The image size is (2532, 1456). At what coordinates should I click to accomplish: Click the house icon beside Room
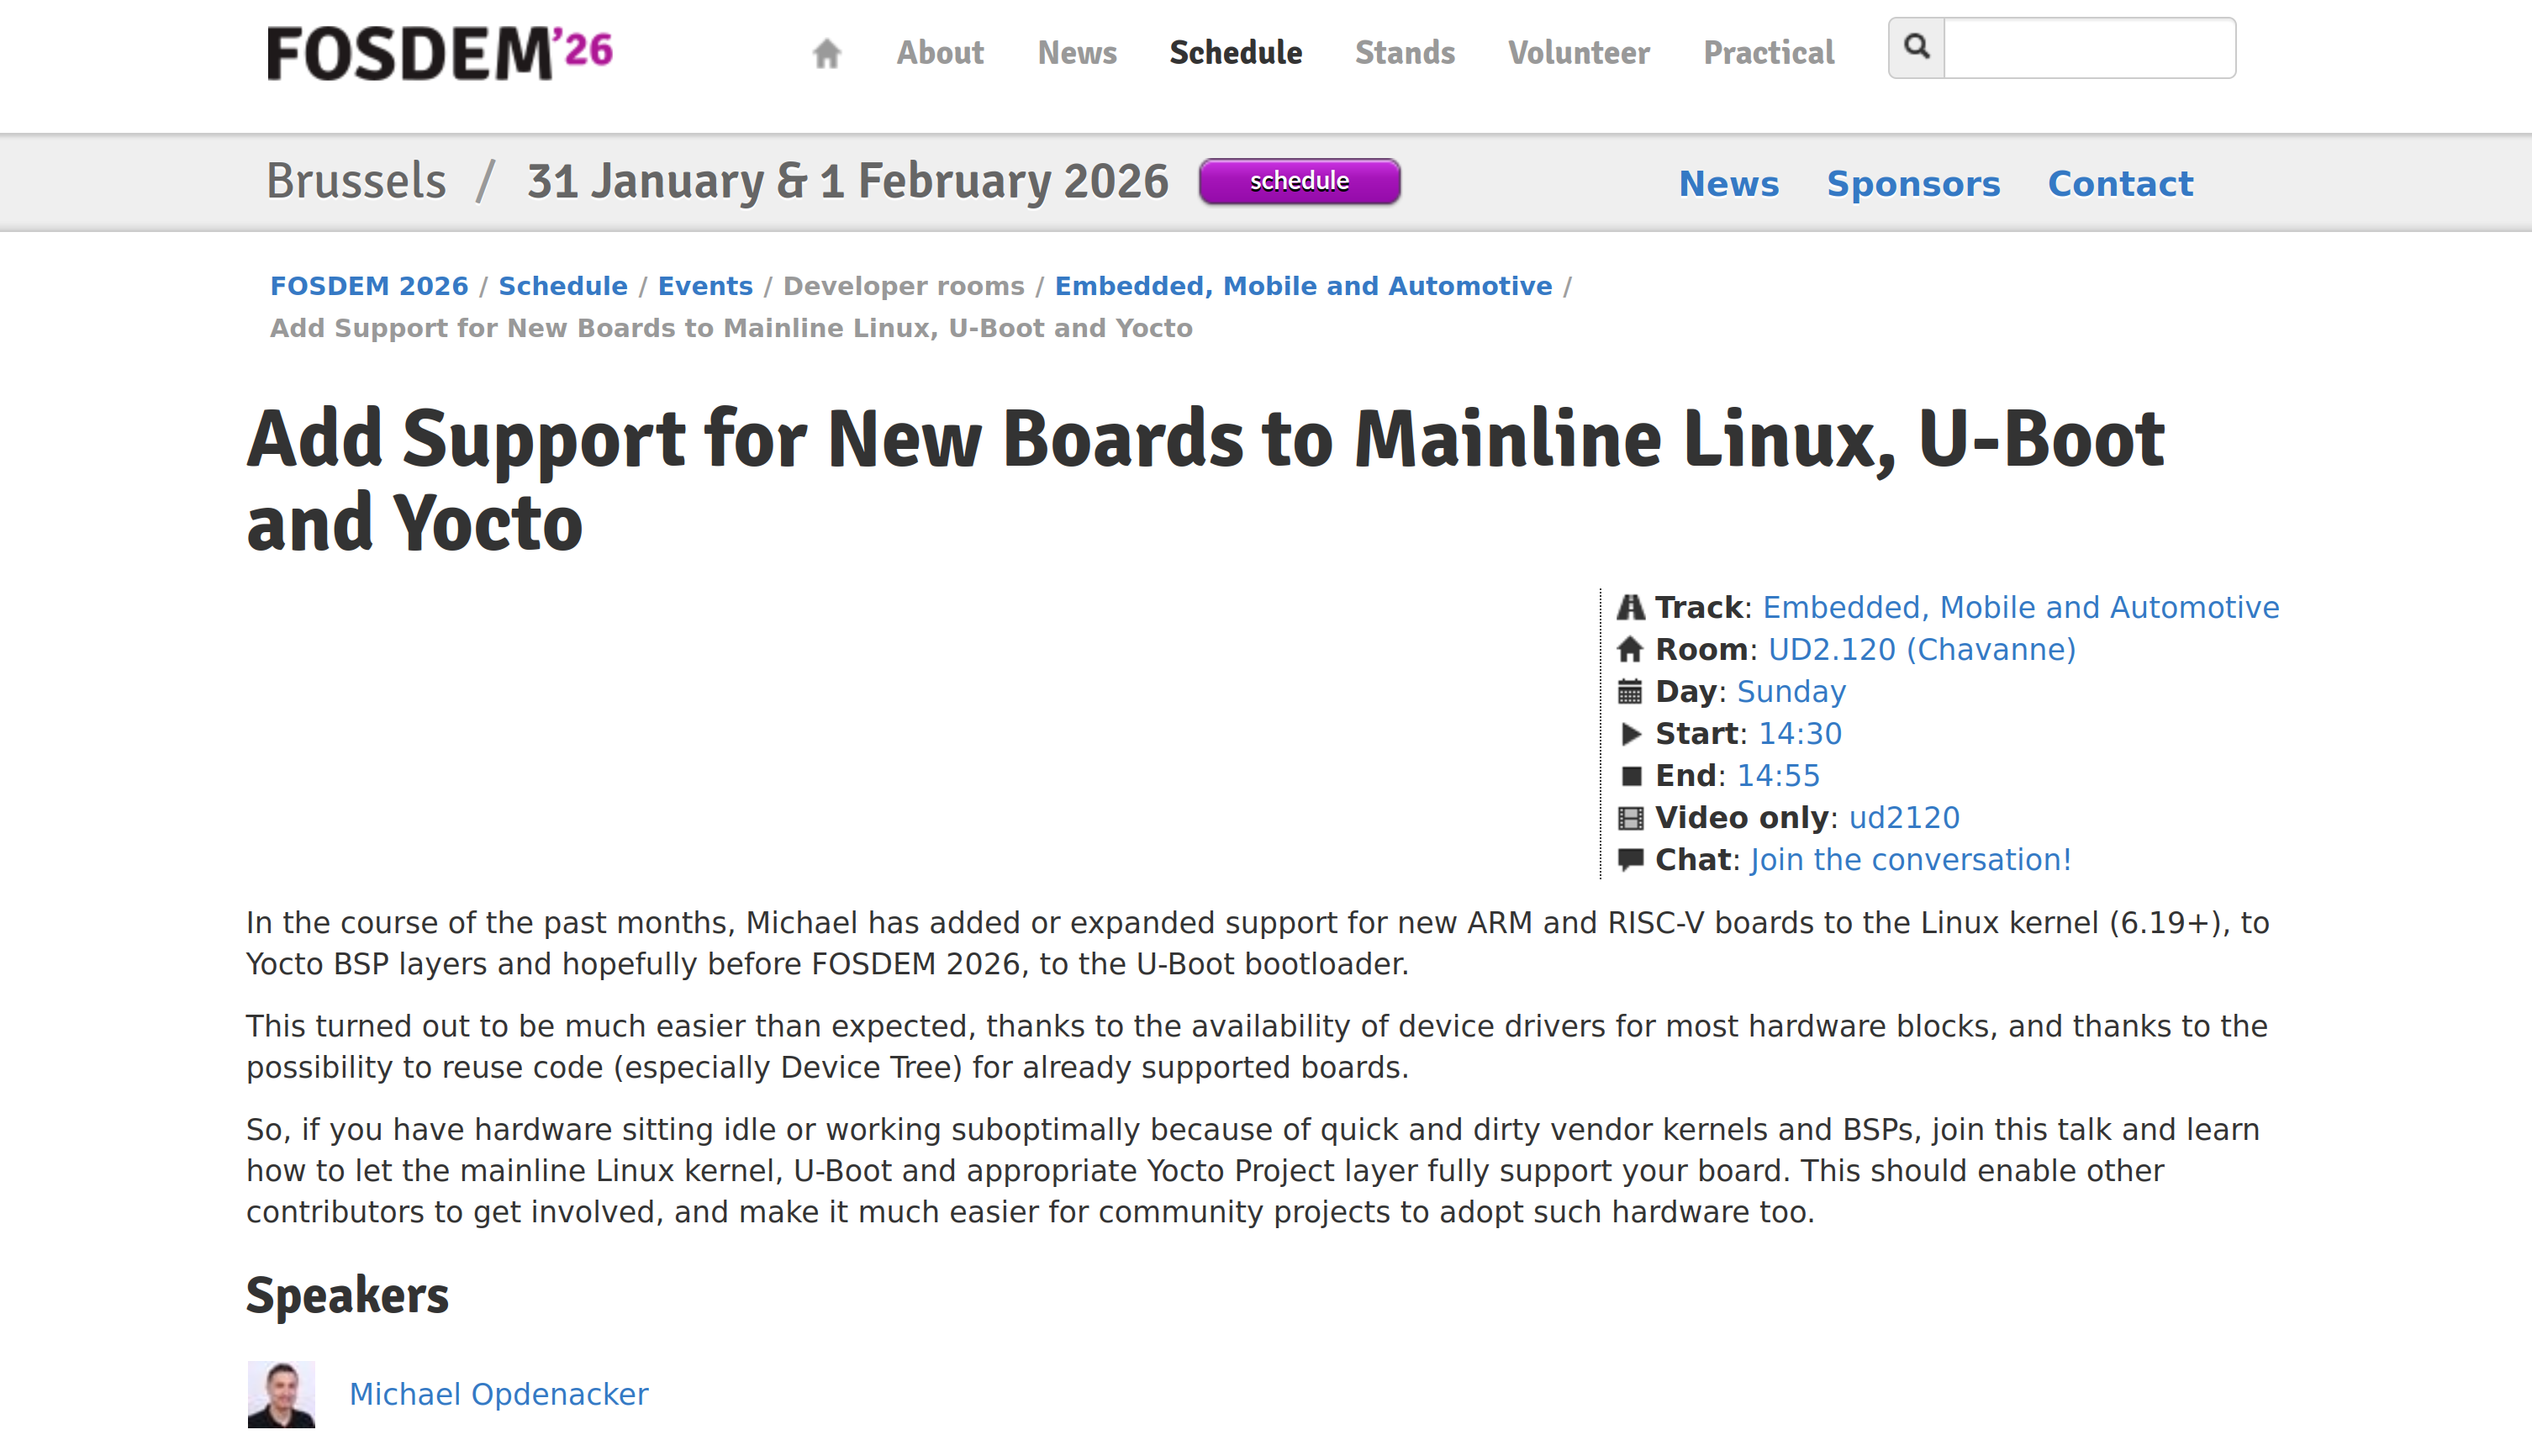1630,650
